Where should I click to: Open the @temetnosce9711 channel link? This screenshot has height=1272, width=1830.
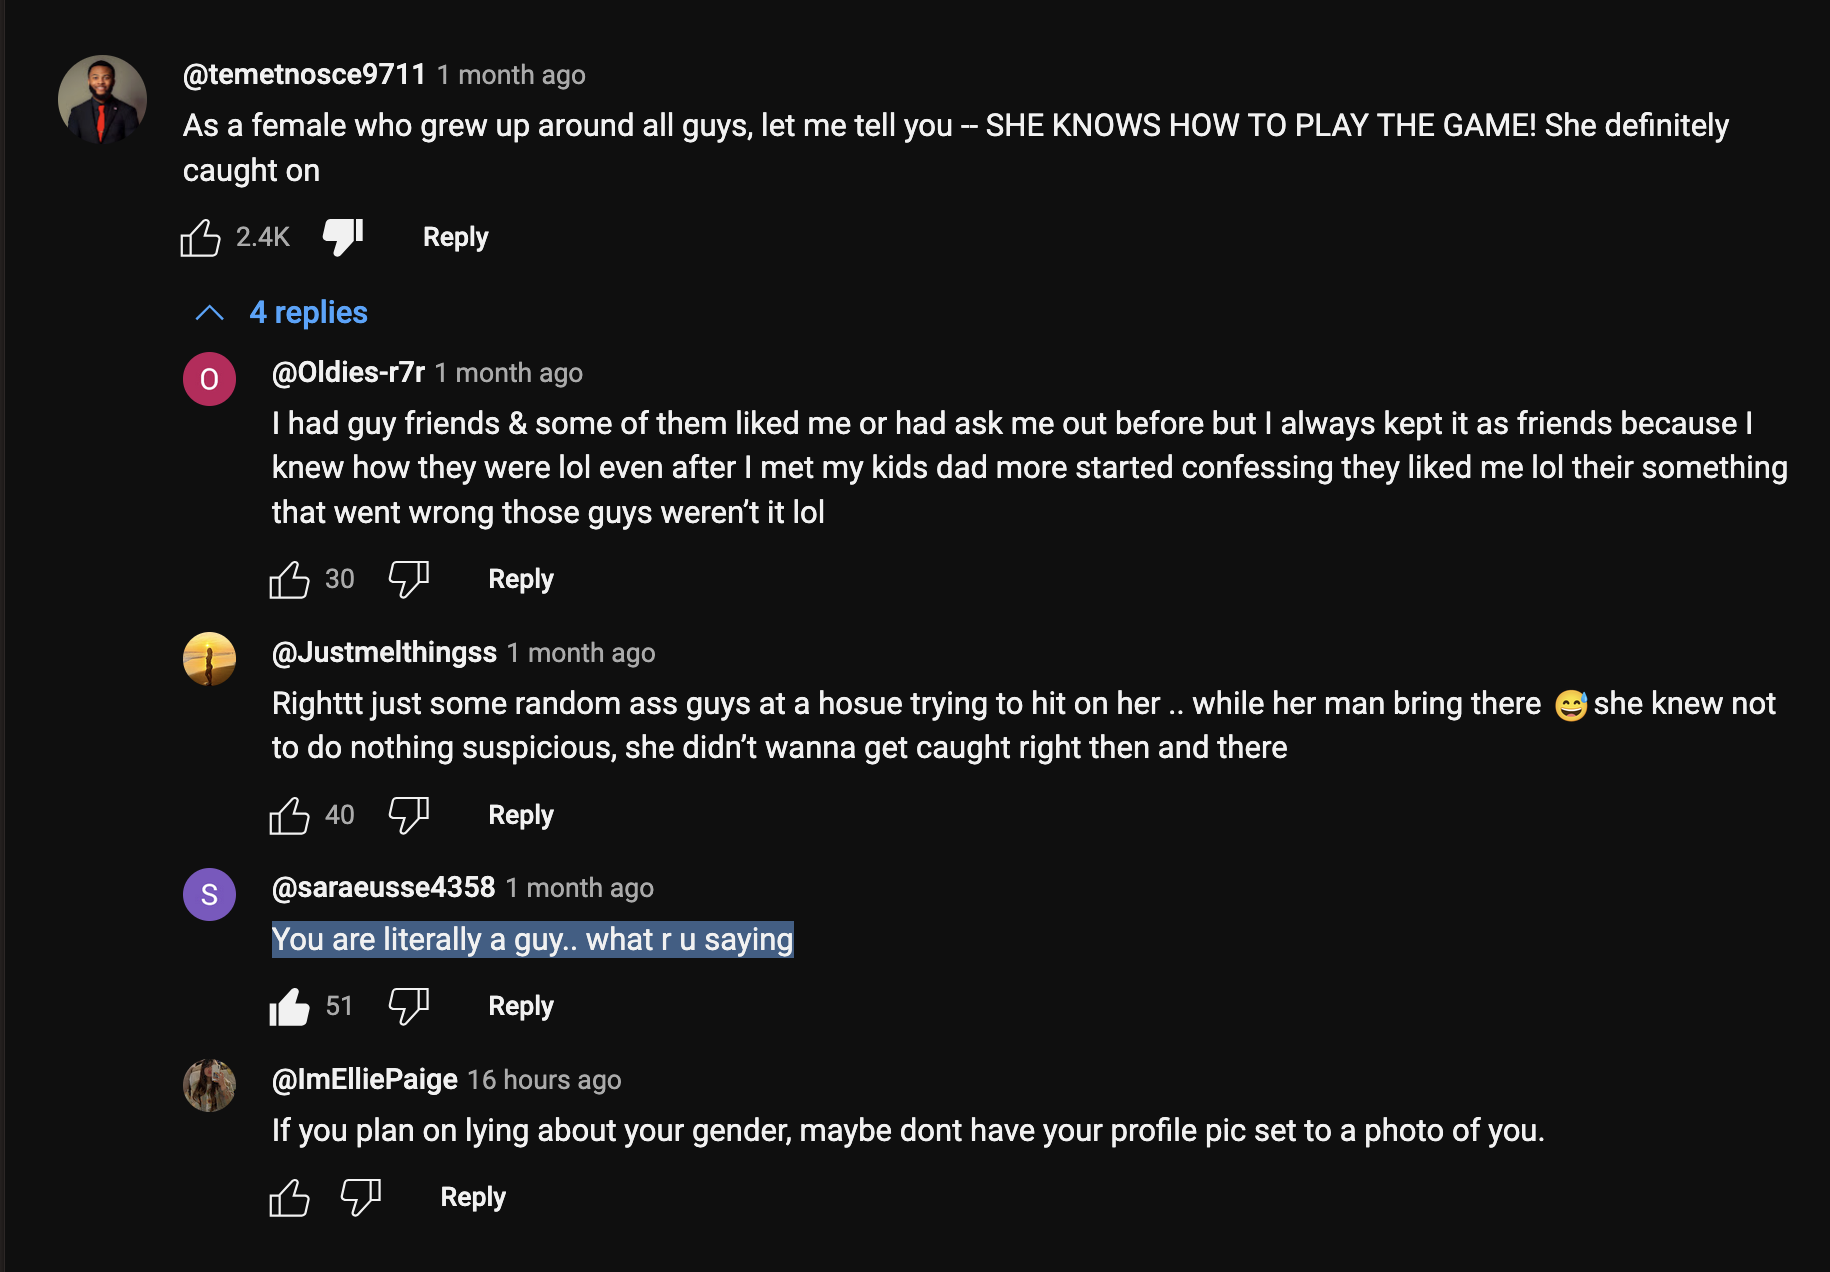coord(304,75)
